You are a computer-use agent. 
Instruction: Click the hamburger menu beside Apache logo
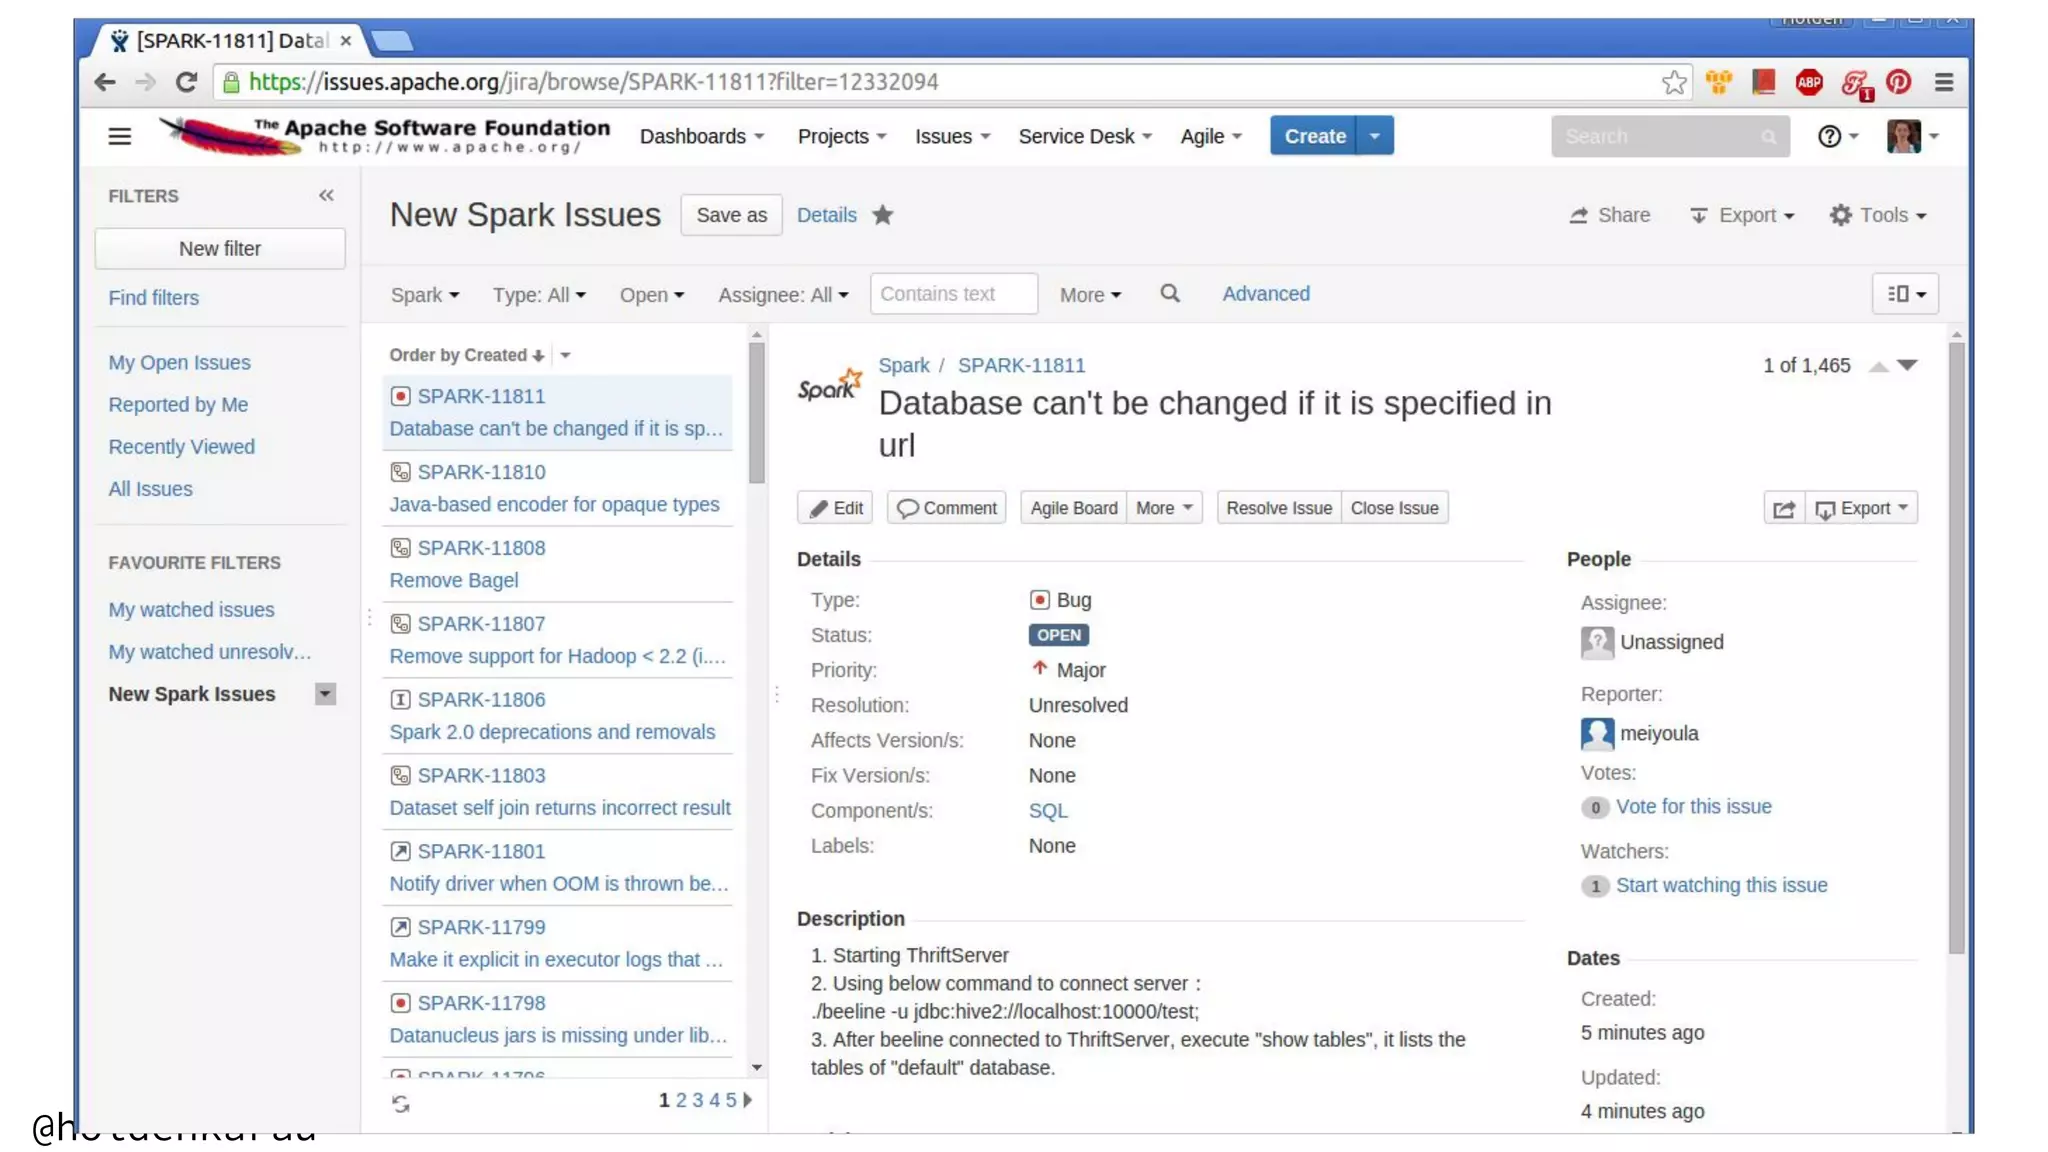click(120, 136)
